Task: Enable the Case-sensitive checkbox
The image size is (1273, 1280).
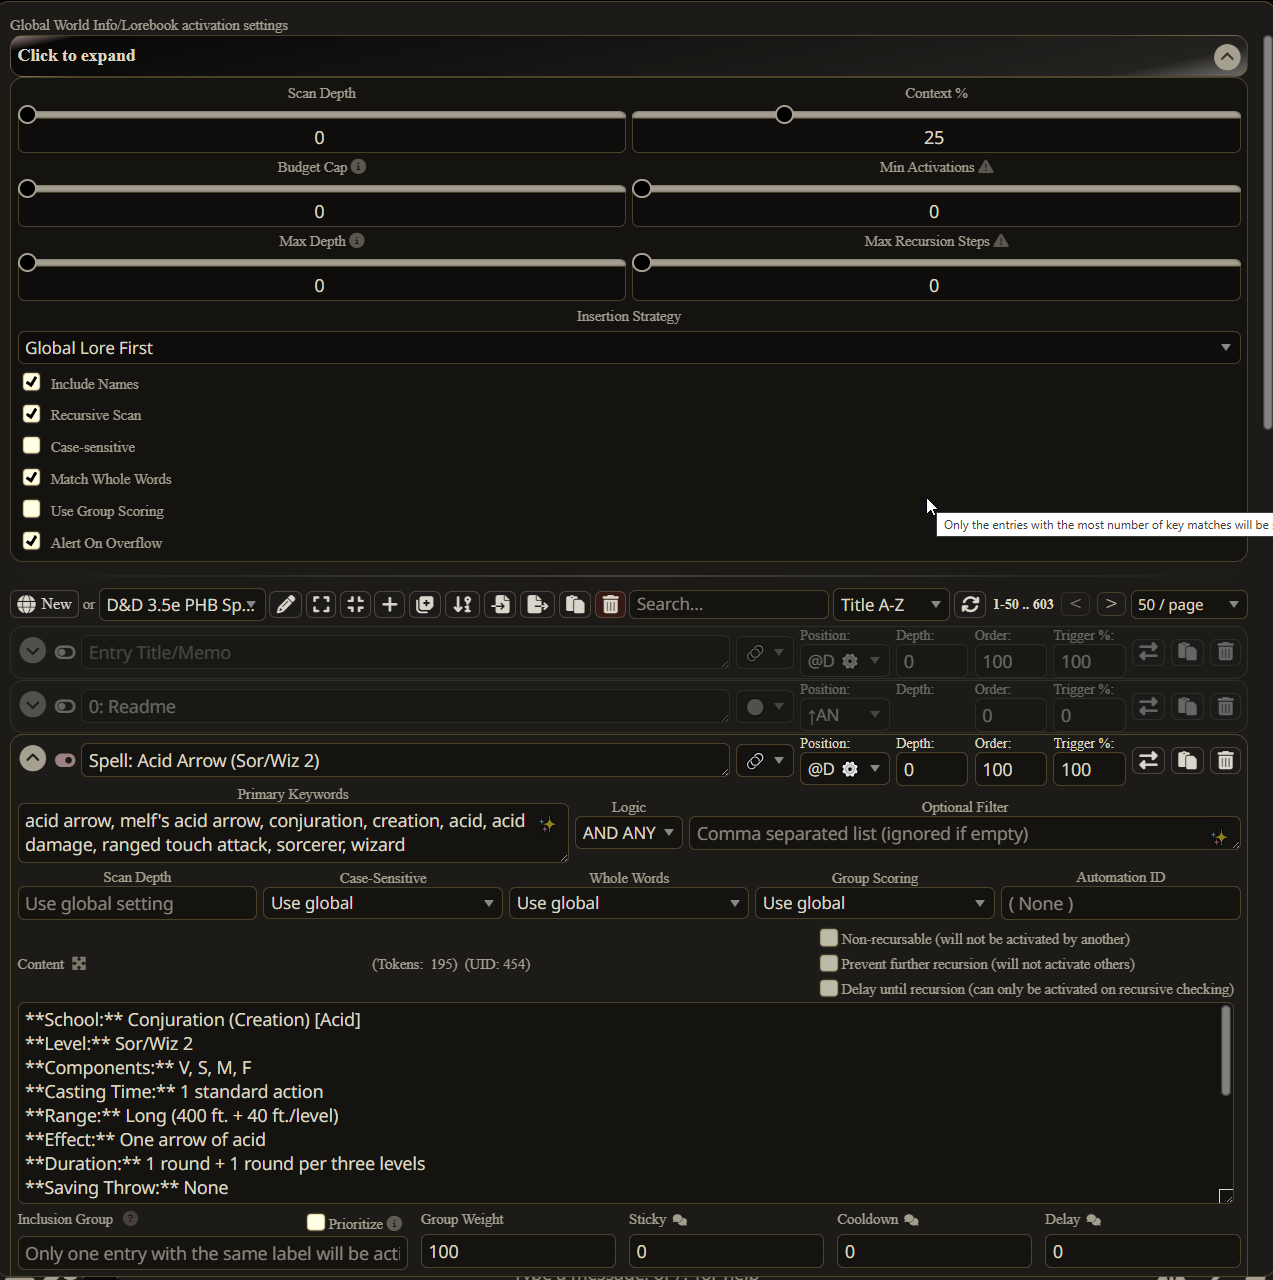Action: point(32,446)
